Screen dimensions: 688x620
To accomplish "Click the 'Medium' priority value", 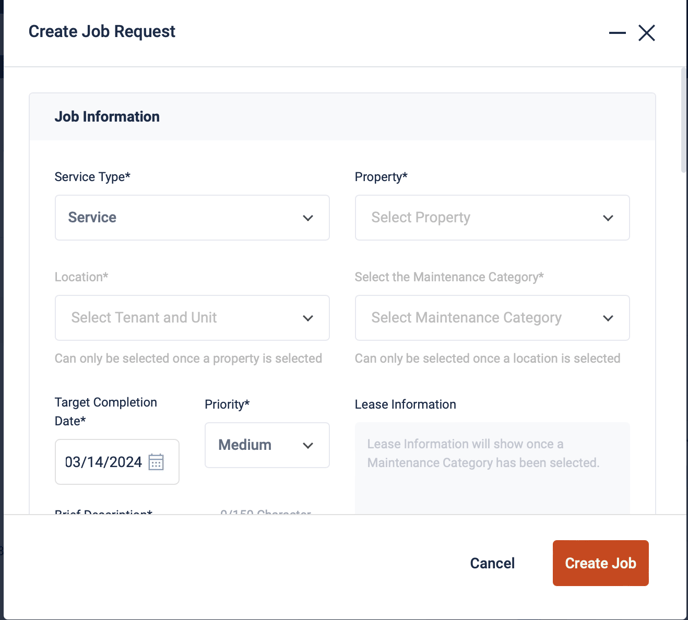I will (x=245, y=444).
